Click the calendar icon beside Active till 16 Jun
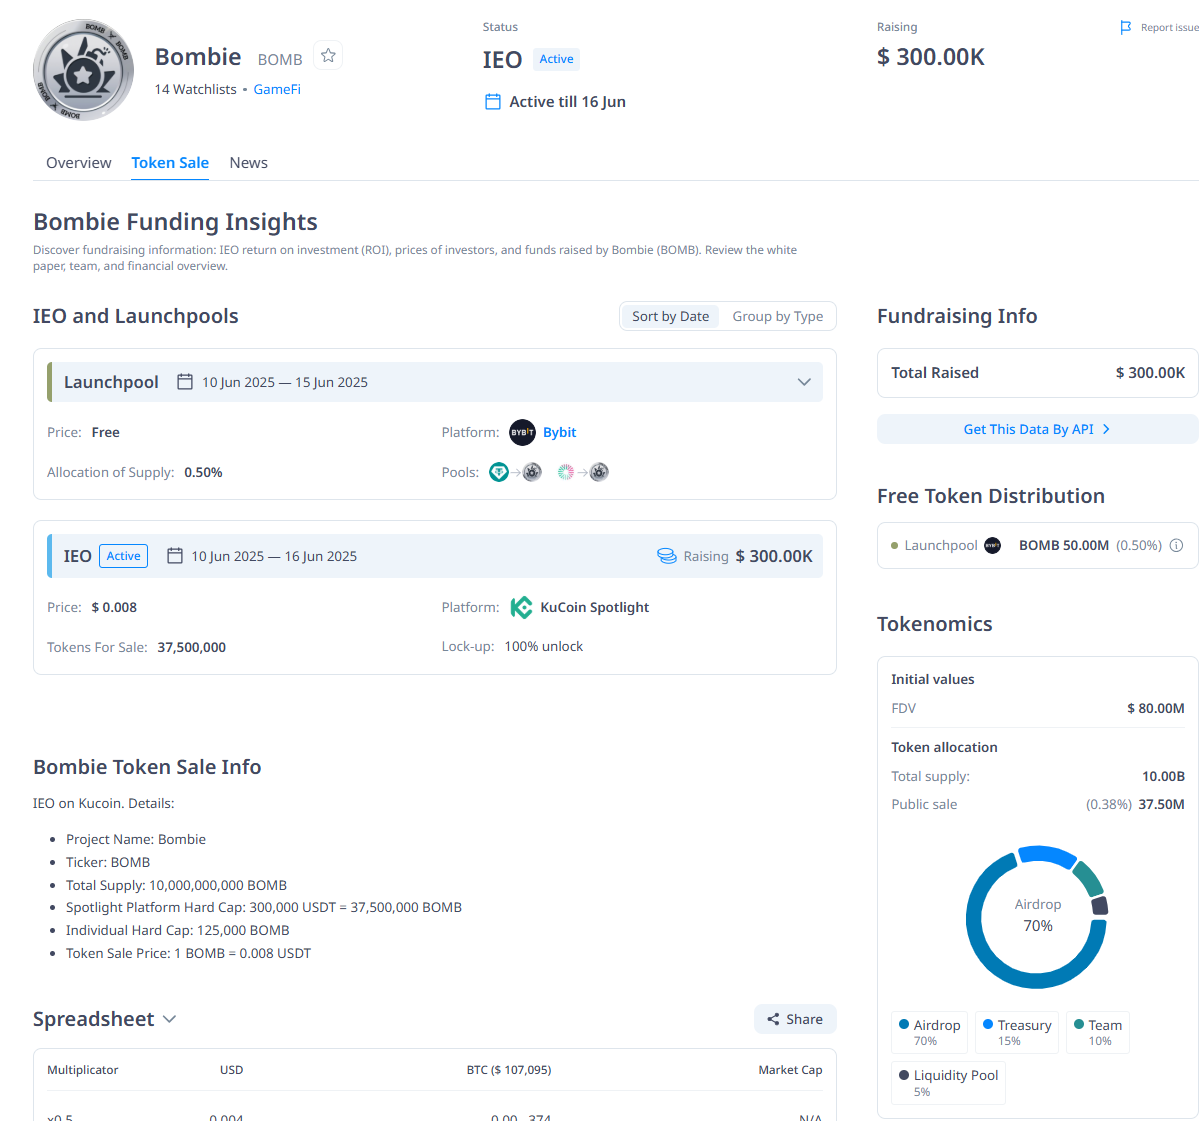1199x1121 pixels. pos(493,102)
